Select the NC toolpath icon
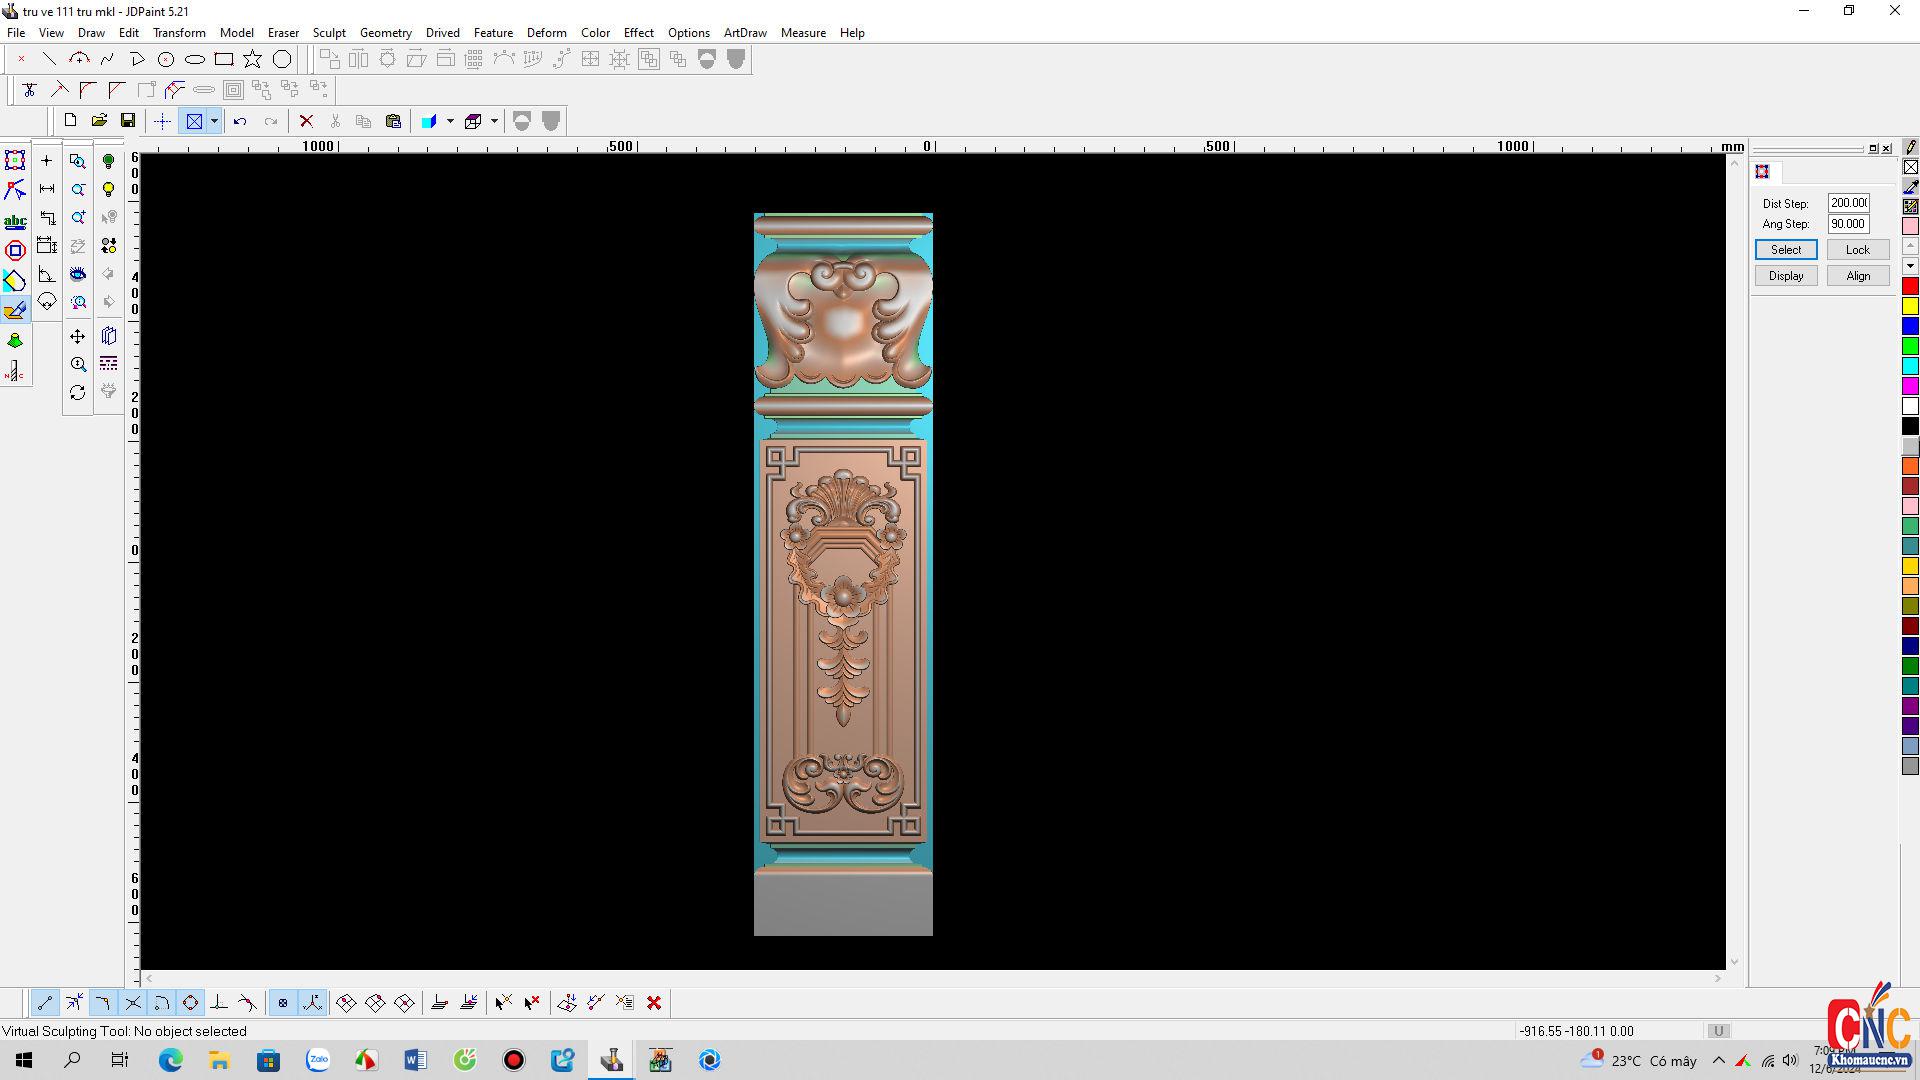 pos(15,372)
